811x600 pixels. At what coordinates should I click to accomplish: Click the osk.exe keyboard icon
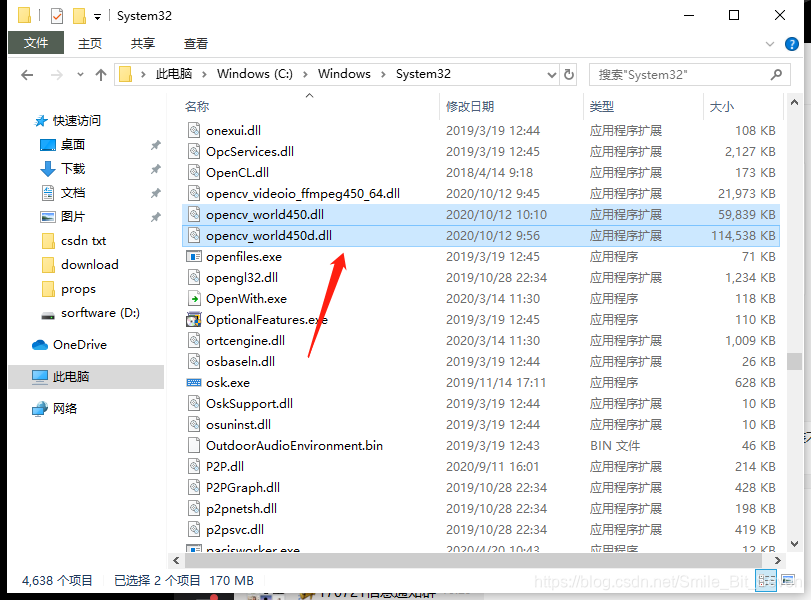pos(194,383)
